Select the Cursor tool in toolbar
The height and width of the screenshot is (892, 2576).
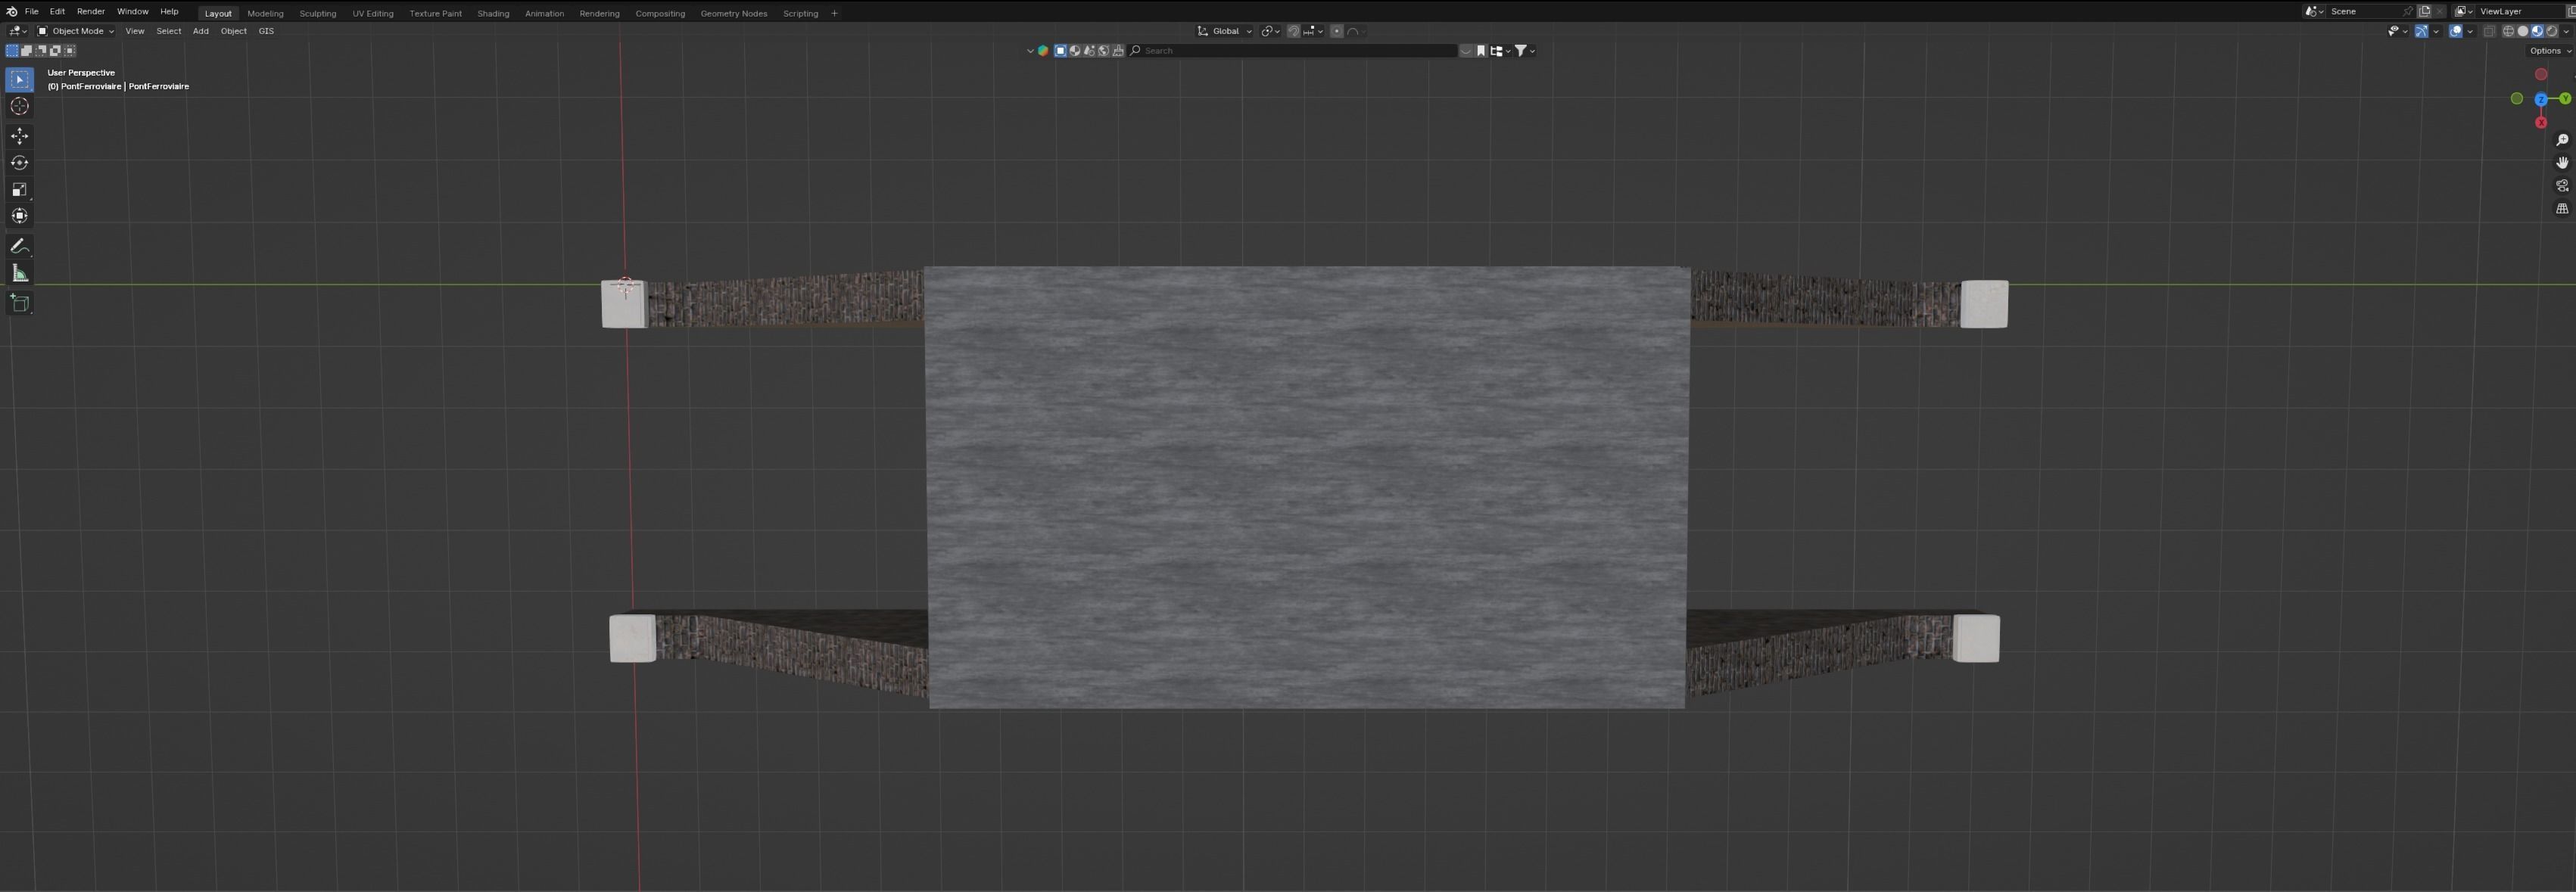tap(19, 107)
